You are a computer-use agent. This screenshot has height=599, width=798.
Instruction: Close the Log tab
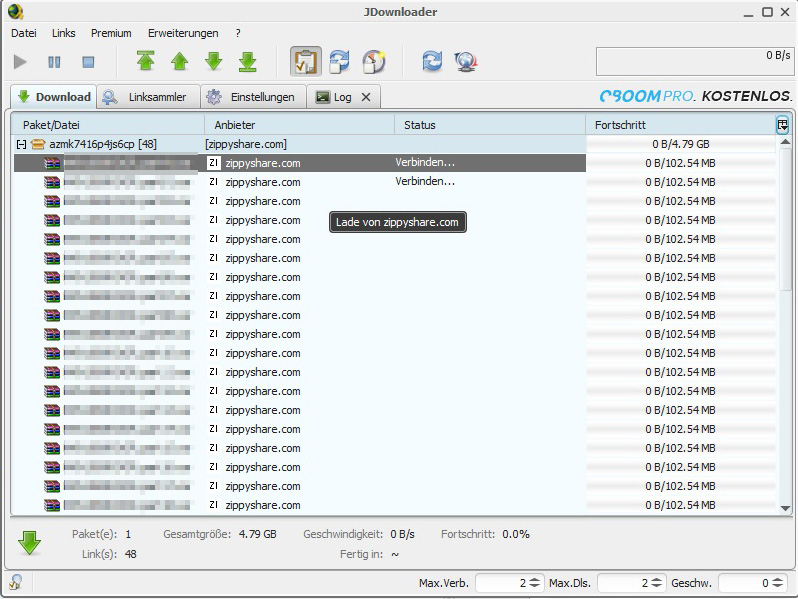(366, 97)
